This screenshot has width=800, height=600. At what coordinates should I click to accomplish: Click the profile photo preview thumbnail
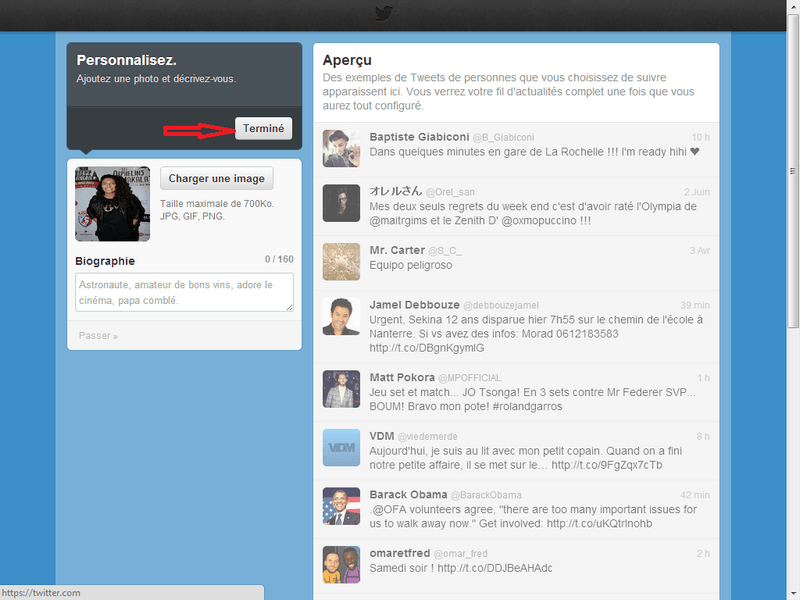pos(113,204)
